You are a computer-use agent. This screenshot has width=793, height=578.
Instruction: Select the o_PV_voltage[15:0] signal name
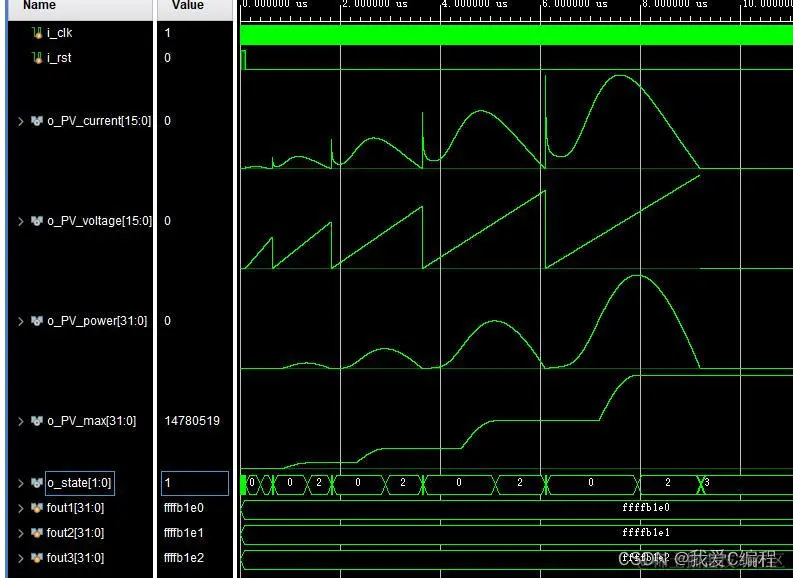100,221
